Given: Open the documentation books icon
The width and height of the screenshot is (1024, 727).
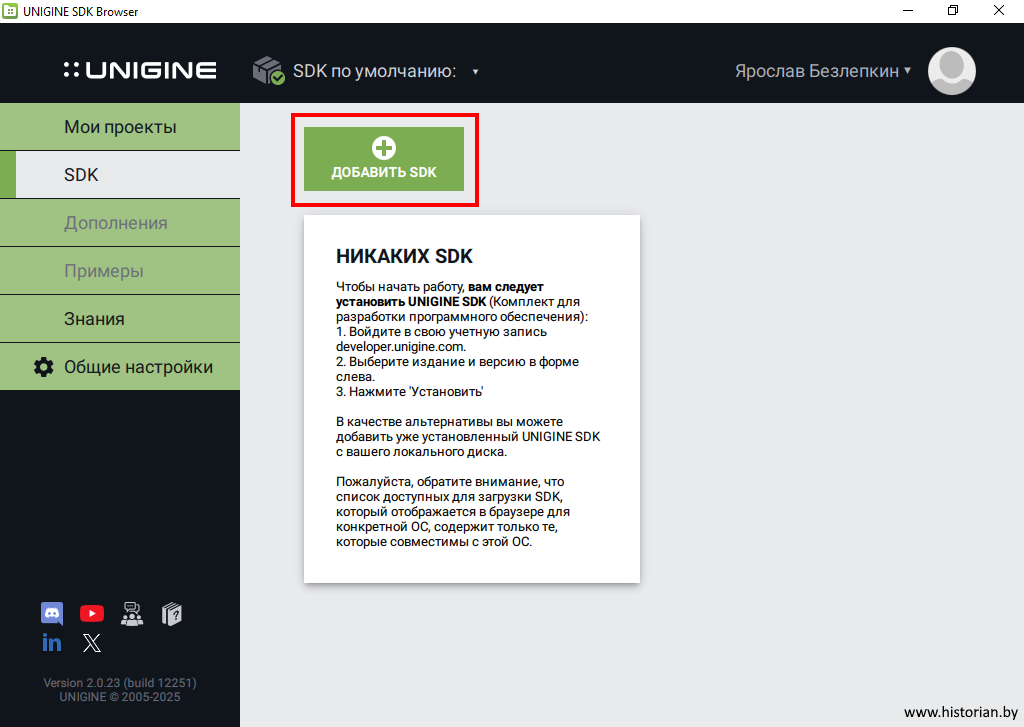Looking at the screenshot, I should coord(172,613).
